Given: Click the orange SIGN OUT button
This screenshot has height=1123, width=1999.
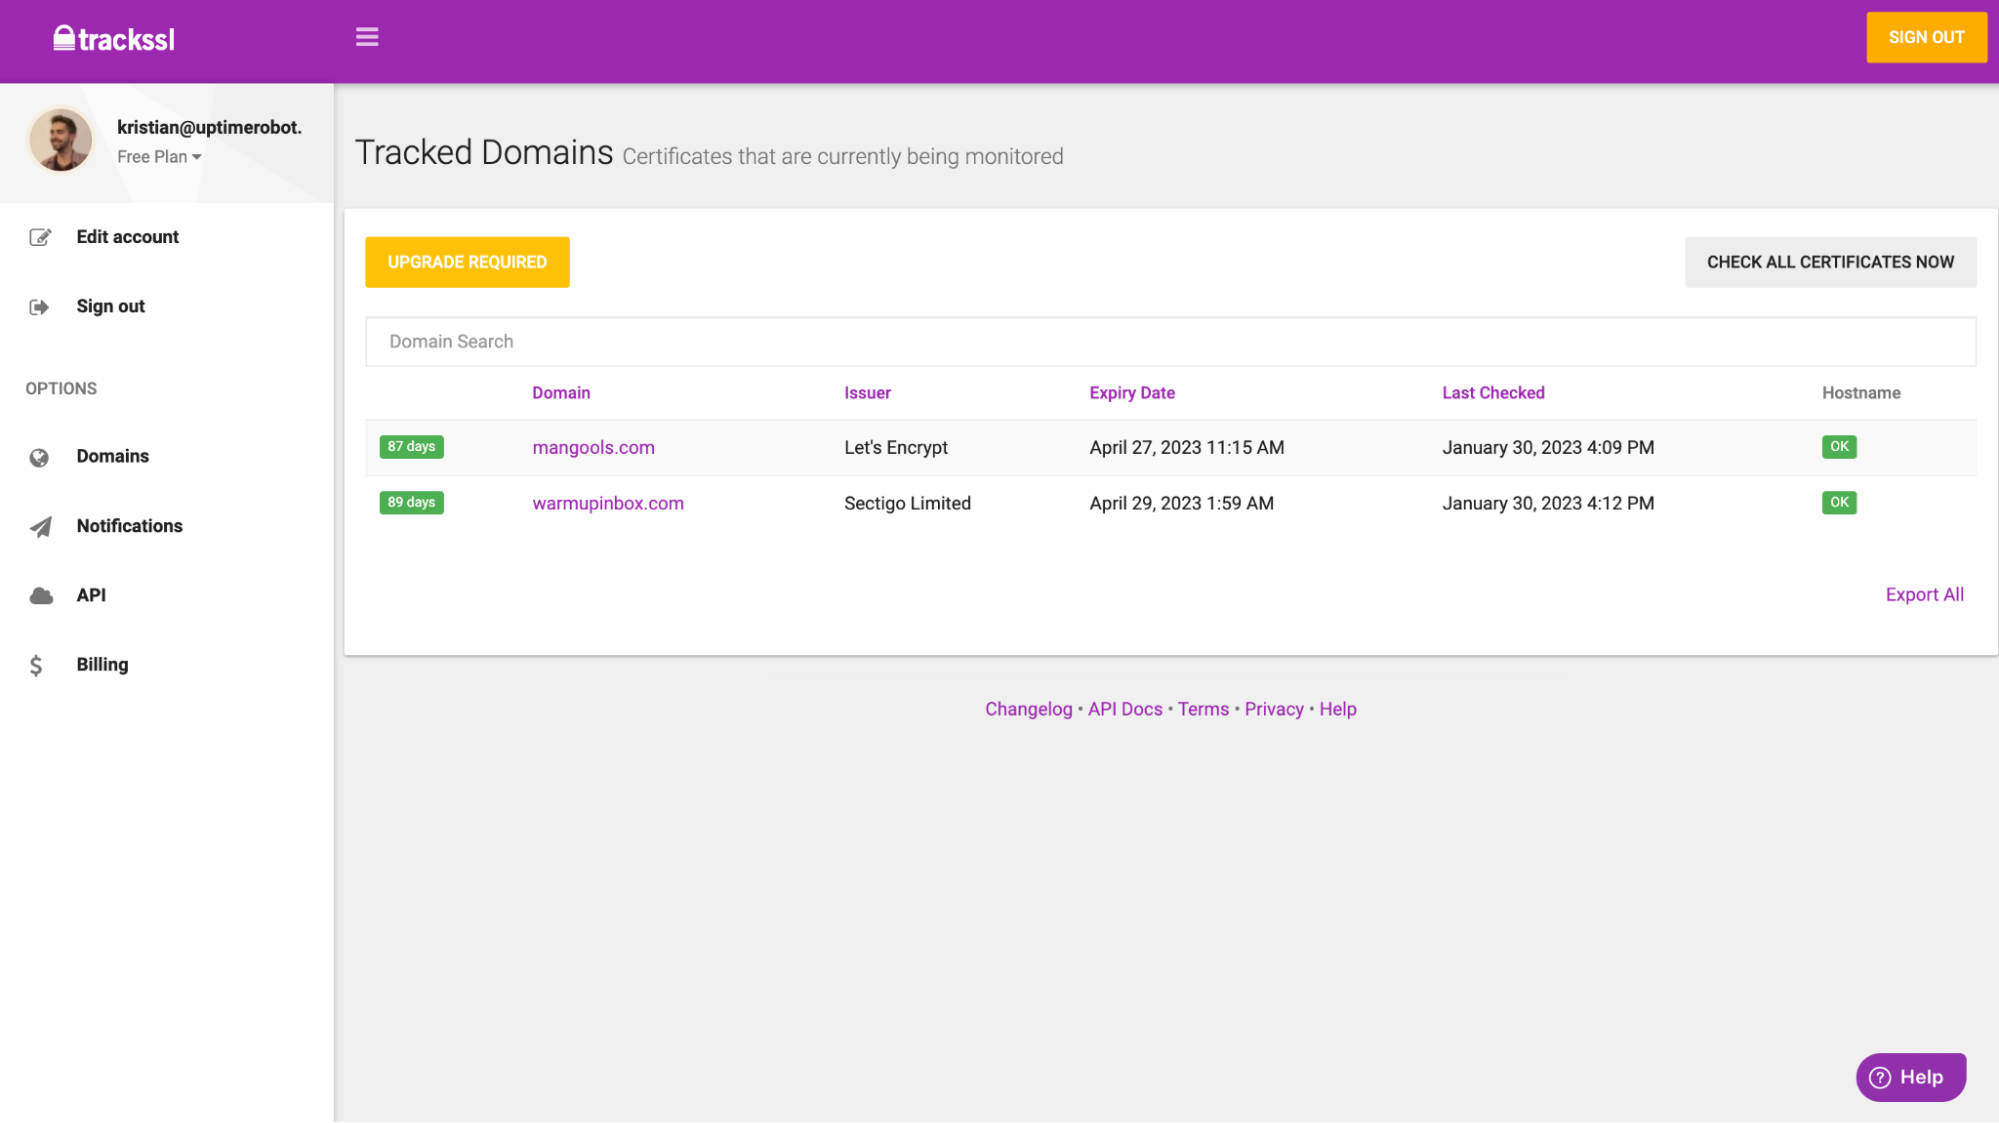Looking at the screenshot, I should [1926, 37].
